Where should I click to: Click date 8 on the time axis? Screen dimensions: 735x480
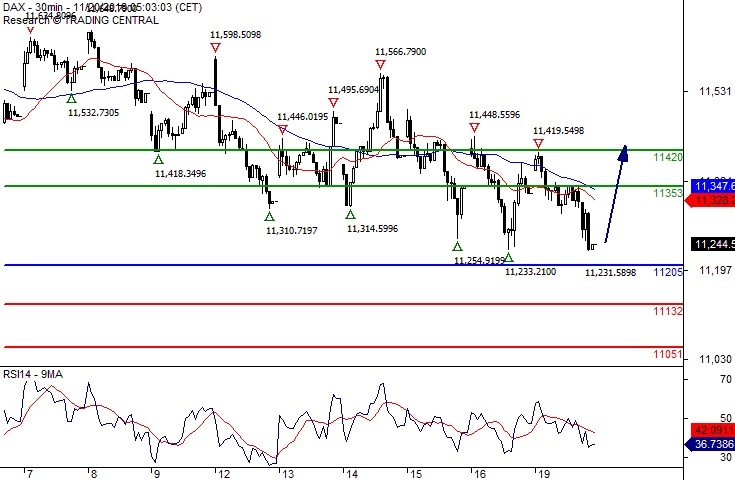coord(94,474)
